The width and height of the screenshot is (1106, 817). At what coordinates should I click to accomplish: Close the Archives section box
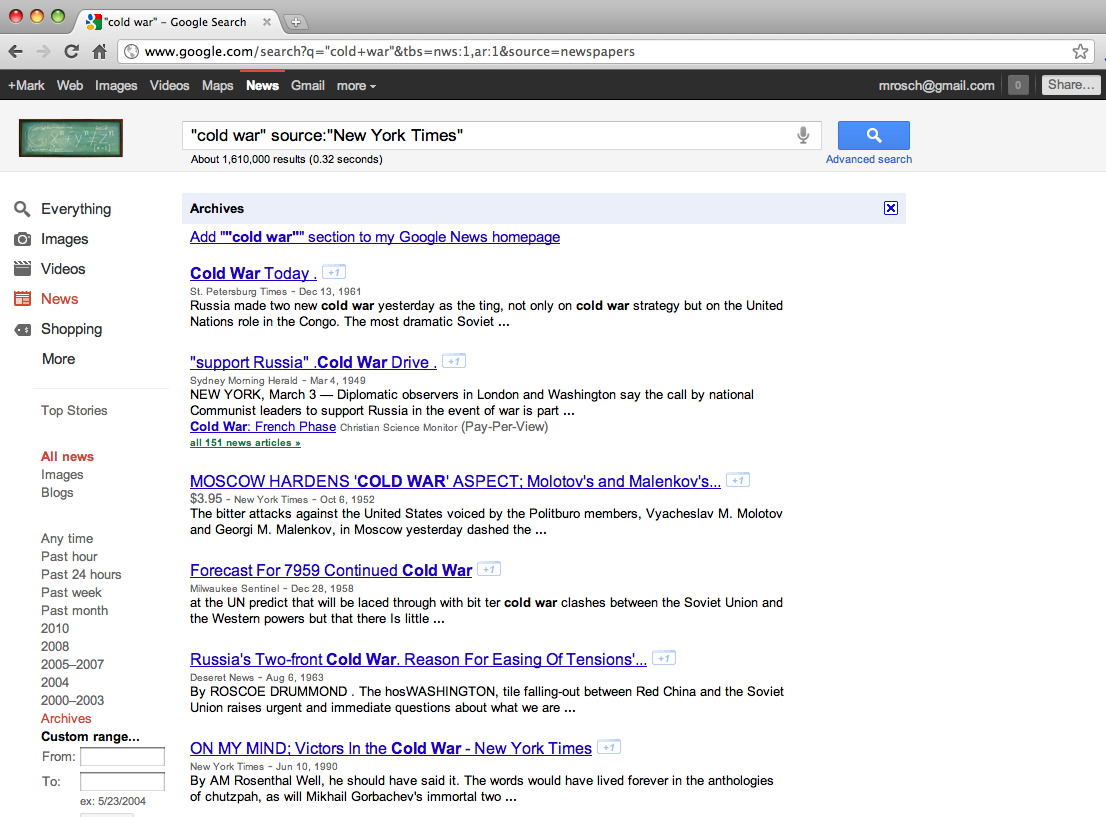(x=891, y=208)
